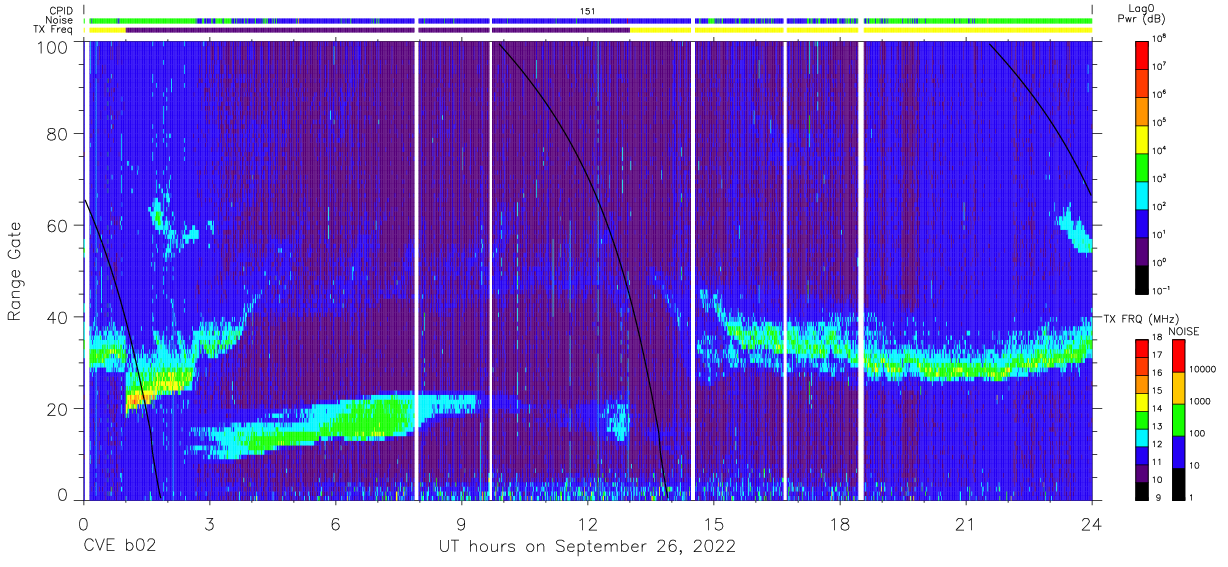Click the green segment of the NOISE colorbar
Image resolution: width=1228 pixels, height=567 pixels.
pyautogui.click(x=1179, y=420)
